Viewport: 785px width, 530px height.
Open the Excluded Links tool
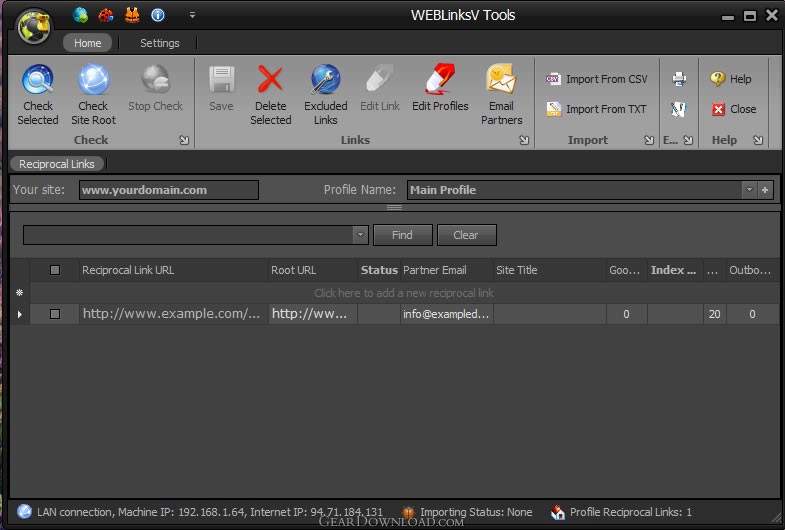[x=326, y=81]
